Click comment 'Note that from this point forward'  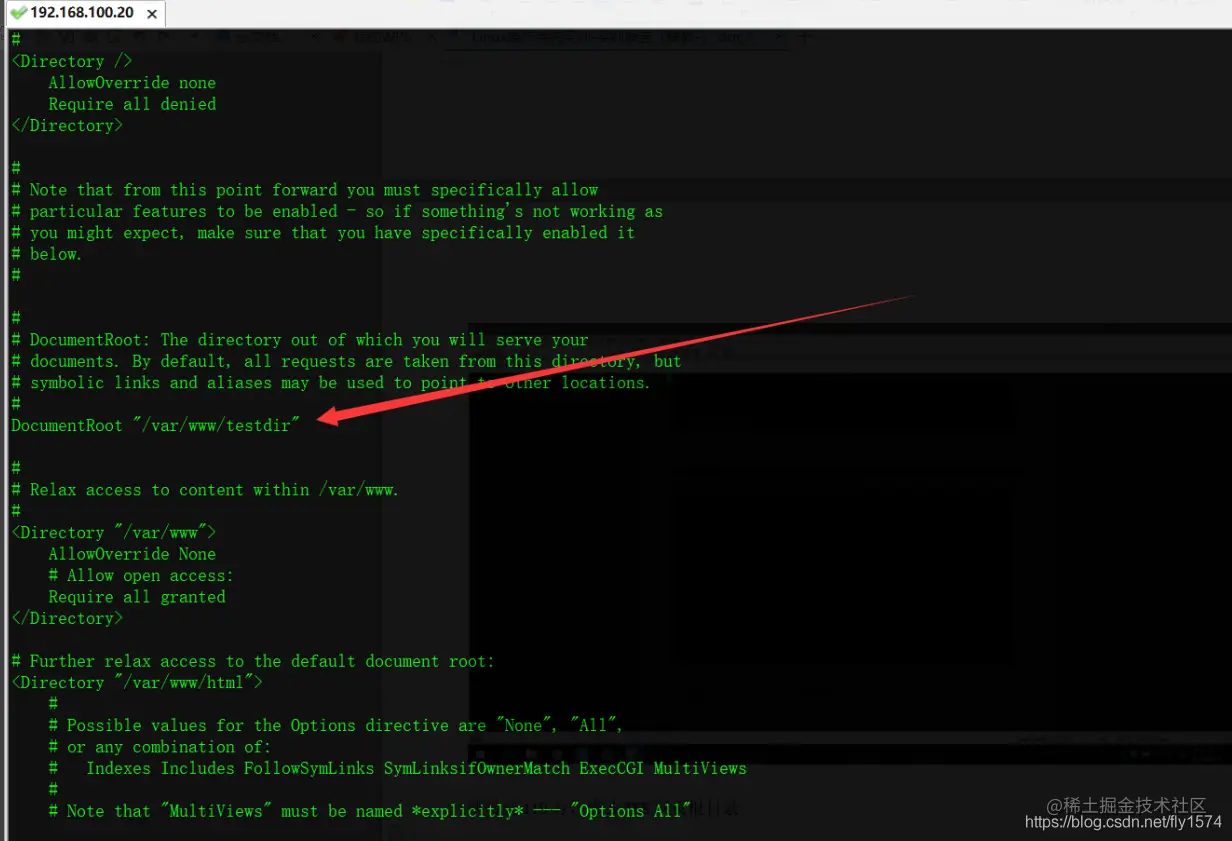click(x=305, y=190)
